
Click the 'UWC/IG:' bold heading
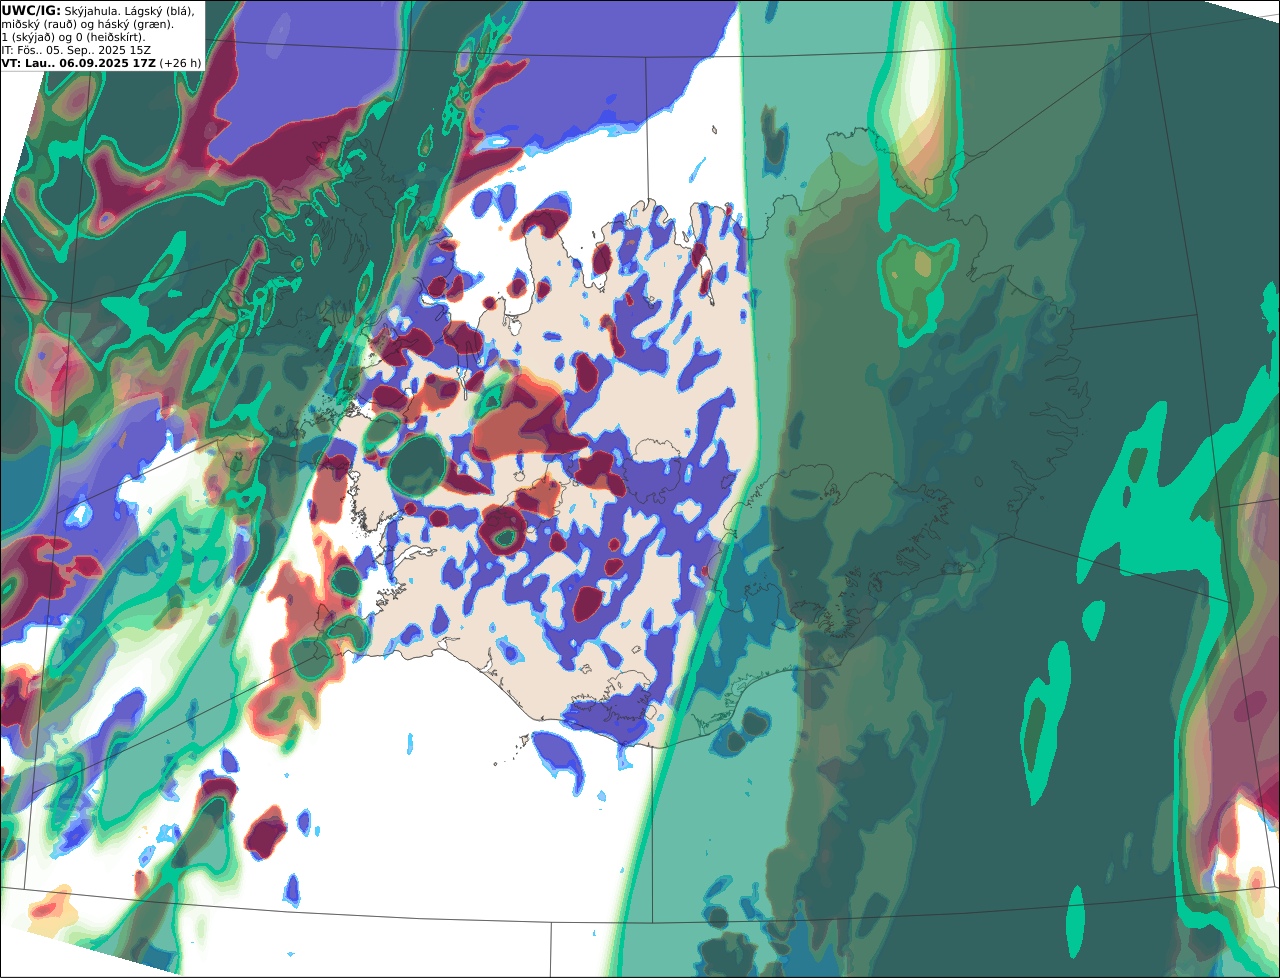31,11
